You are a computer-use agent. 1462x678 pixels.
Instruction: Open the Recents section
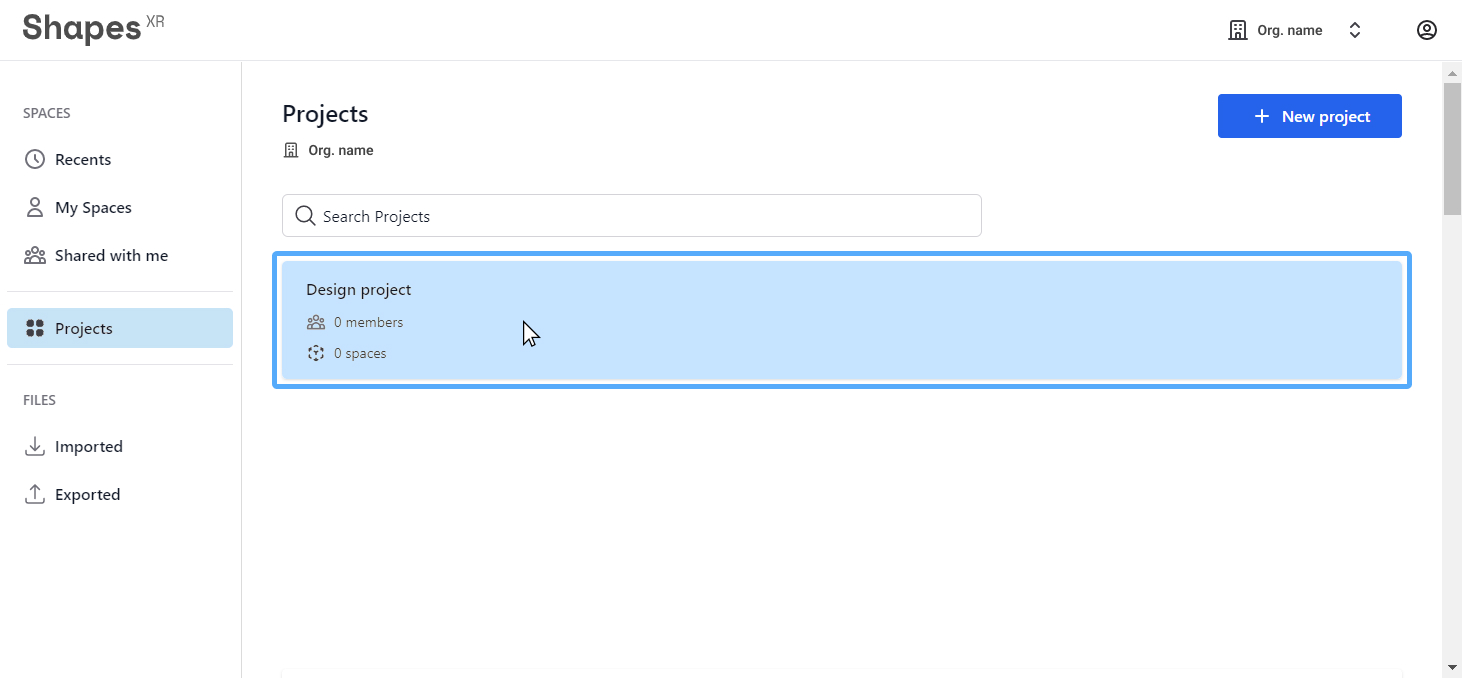pyautogui.click(x=83, y=159)
